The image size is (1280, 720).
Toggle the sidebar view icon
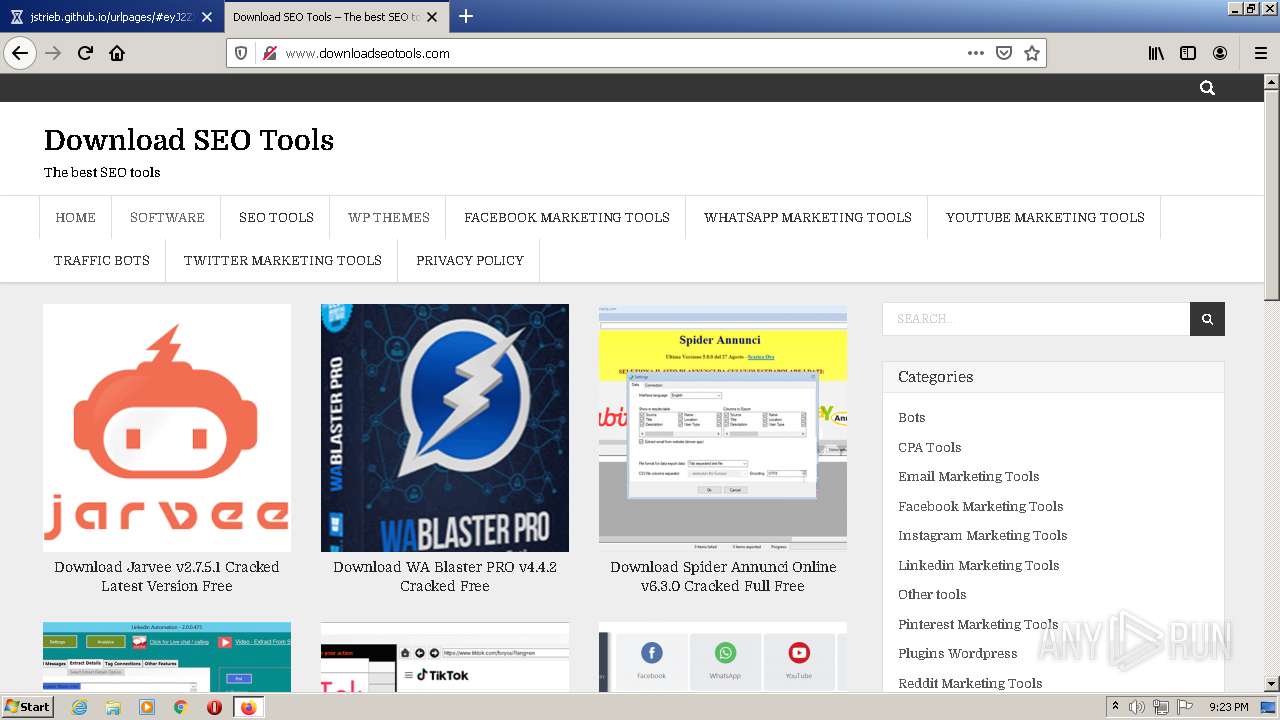click(x=1188, y=53)
